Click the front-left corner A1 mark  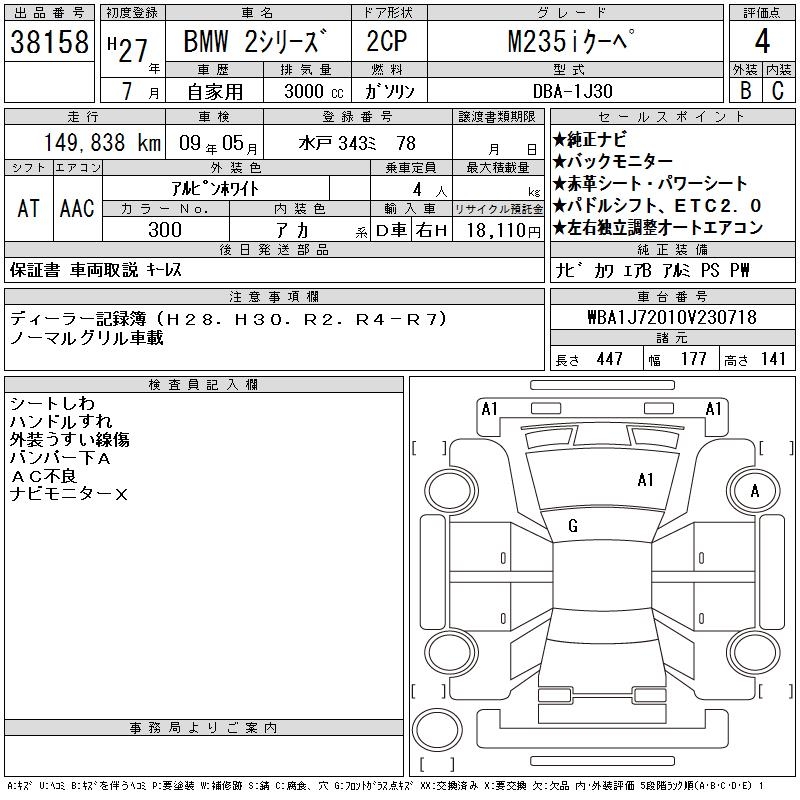pyautogui.click(x=489, y=409)
